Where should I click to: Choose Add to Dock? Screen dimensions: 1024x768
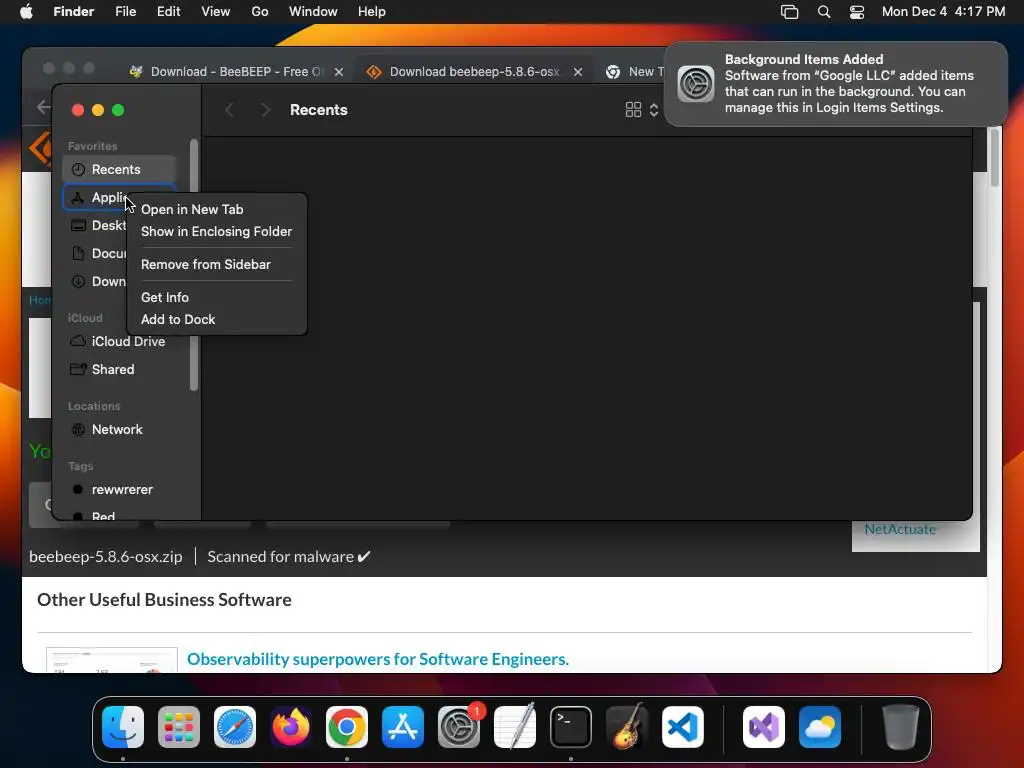tap(178, 319)
